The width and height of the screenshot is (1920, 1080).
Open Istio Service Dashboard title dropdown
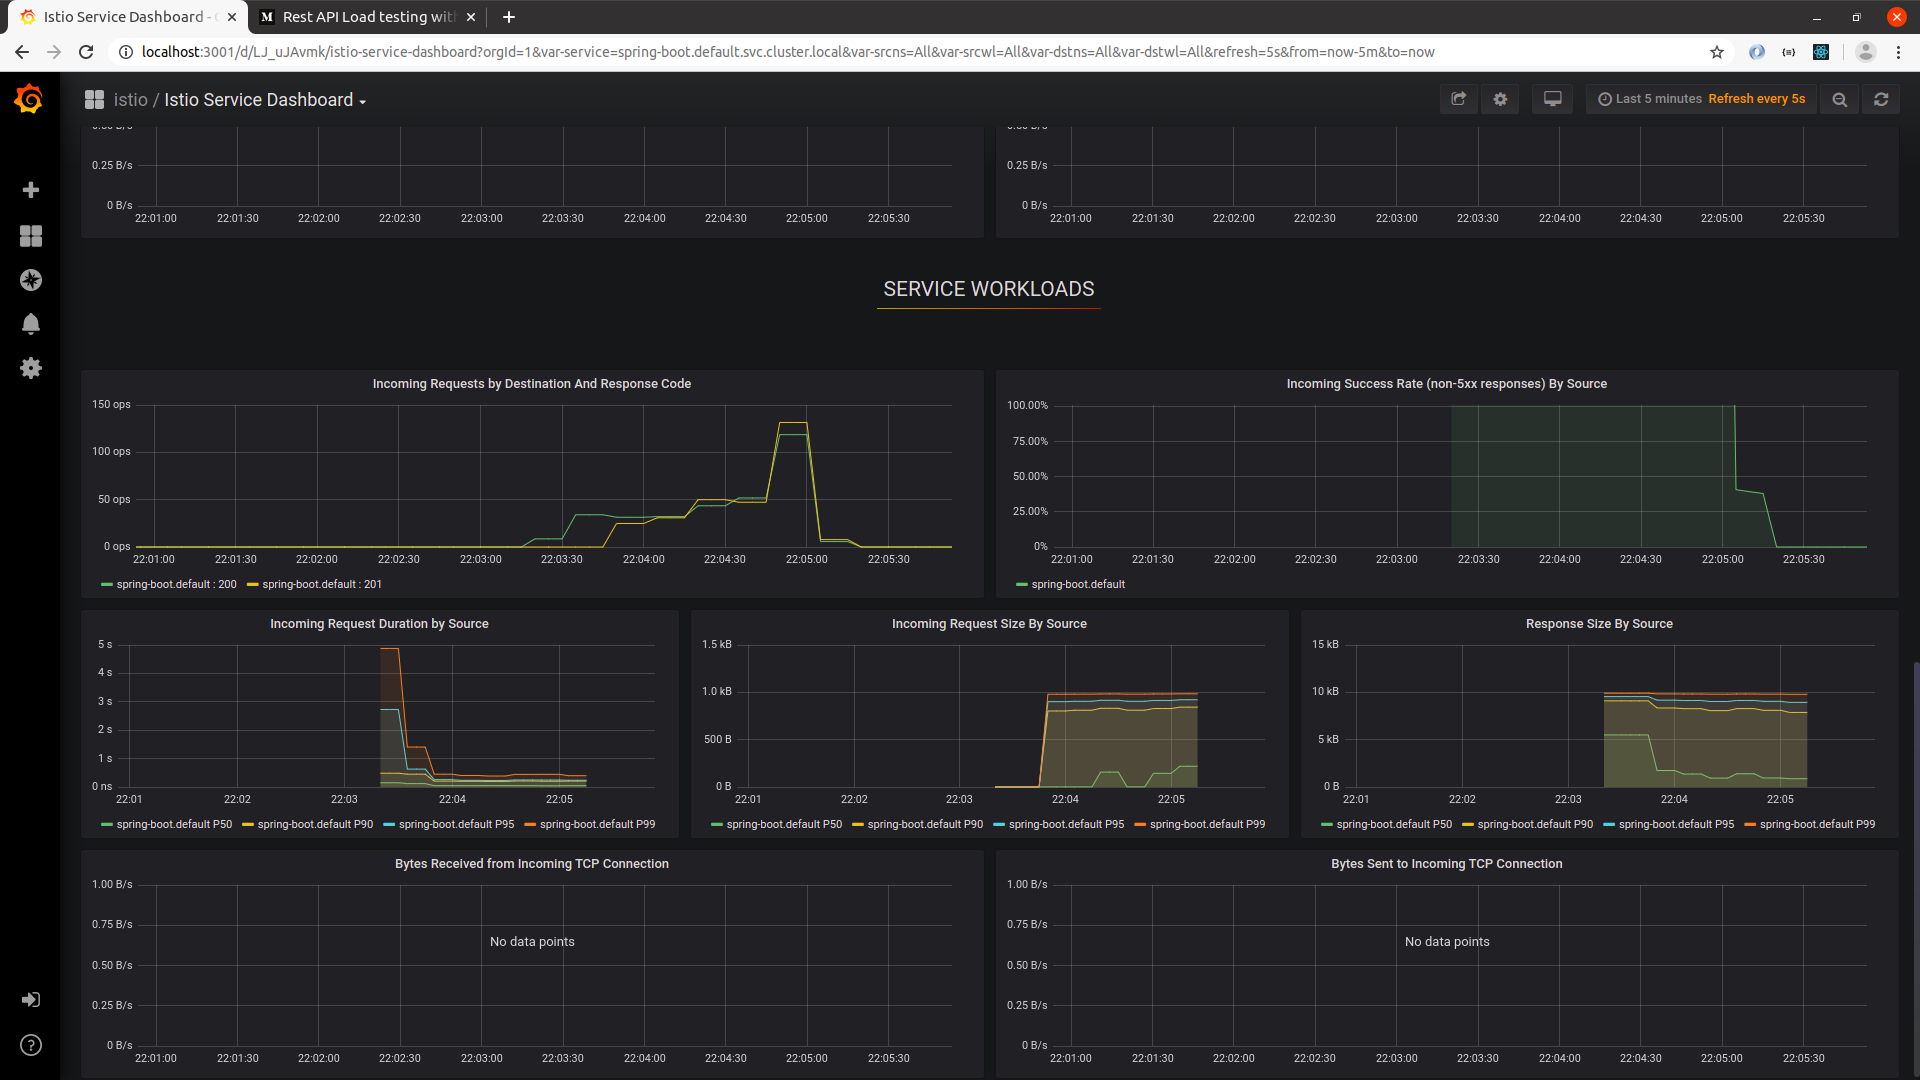point(265,100)
